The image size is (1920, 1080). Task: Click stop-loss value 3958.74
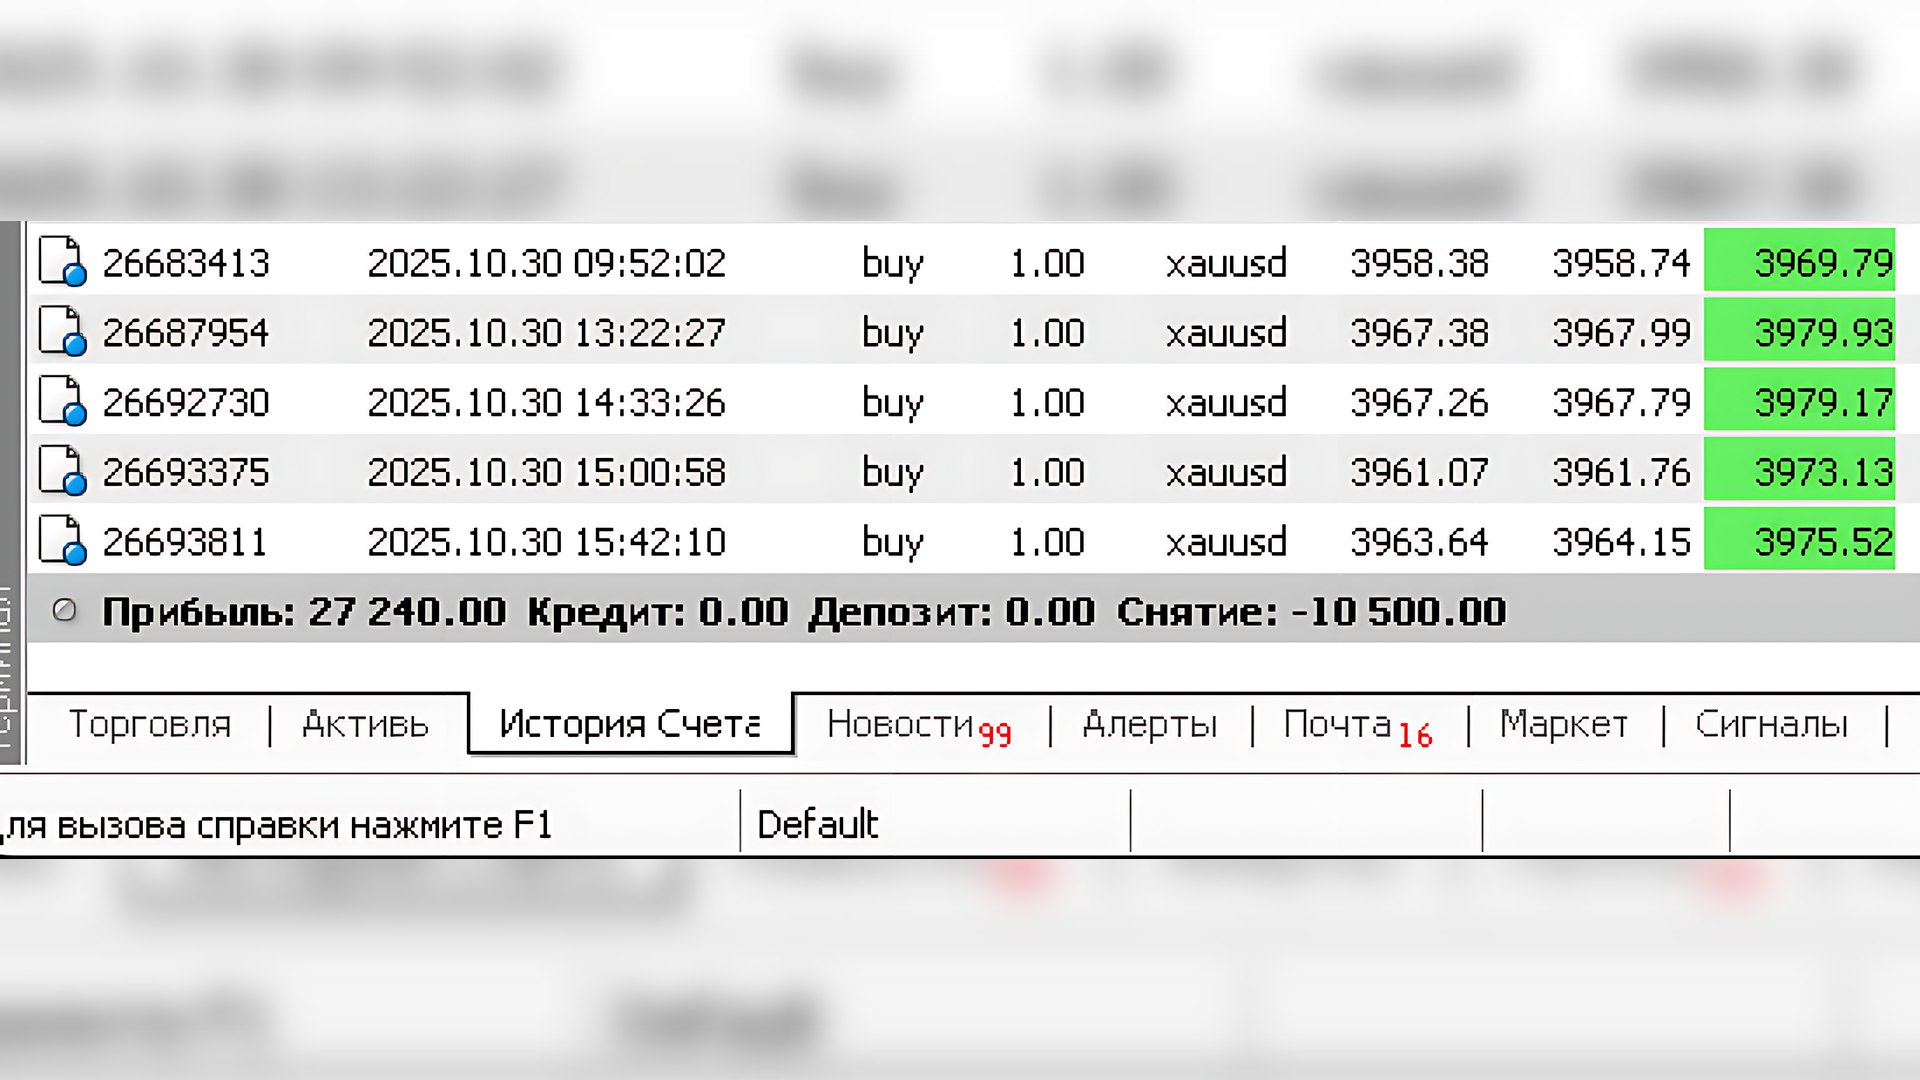tap(1622, 263)
